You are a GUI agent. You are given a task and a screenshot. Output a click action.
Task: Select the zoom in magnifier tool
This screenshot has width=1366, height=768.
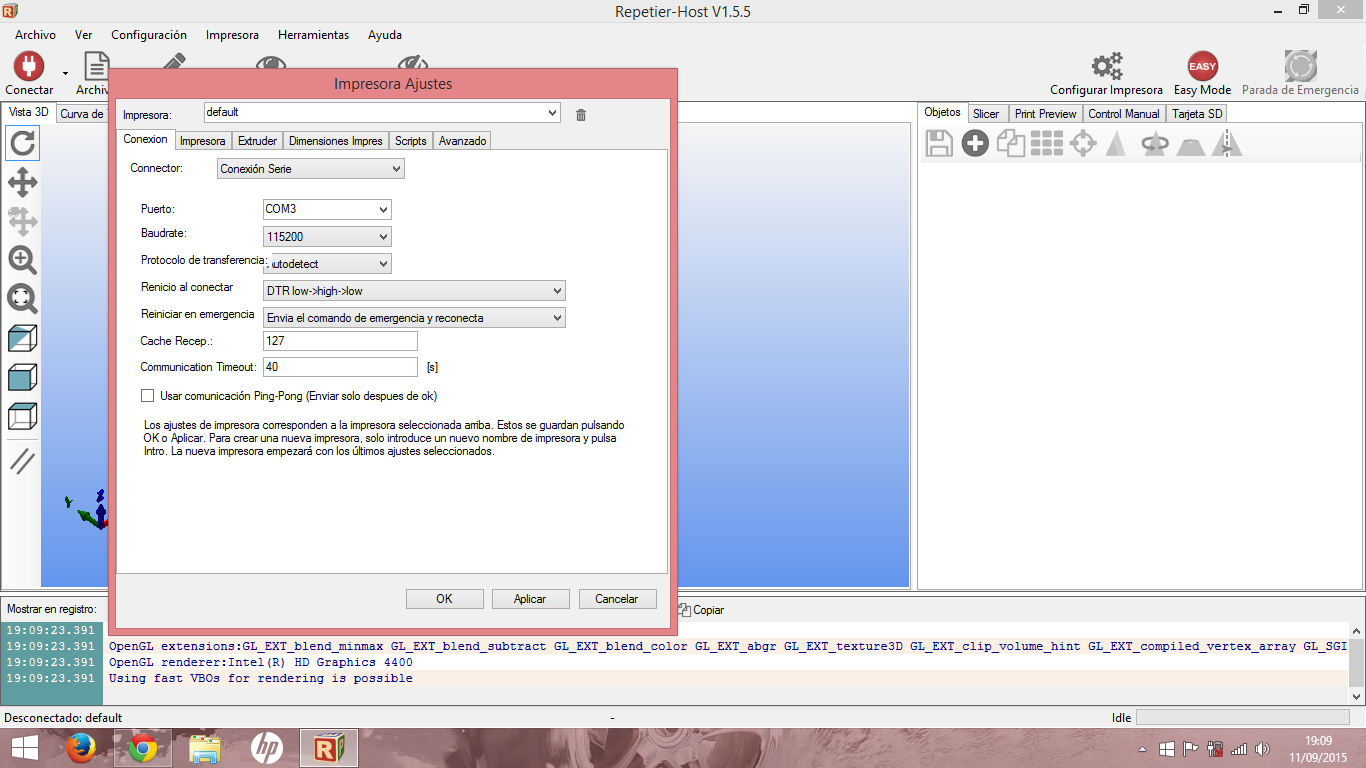coord(22,260)
